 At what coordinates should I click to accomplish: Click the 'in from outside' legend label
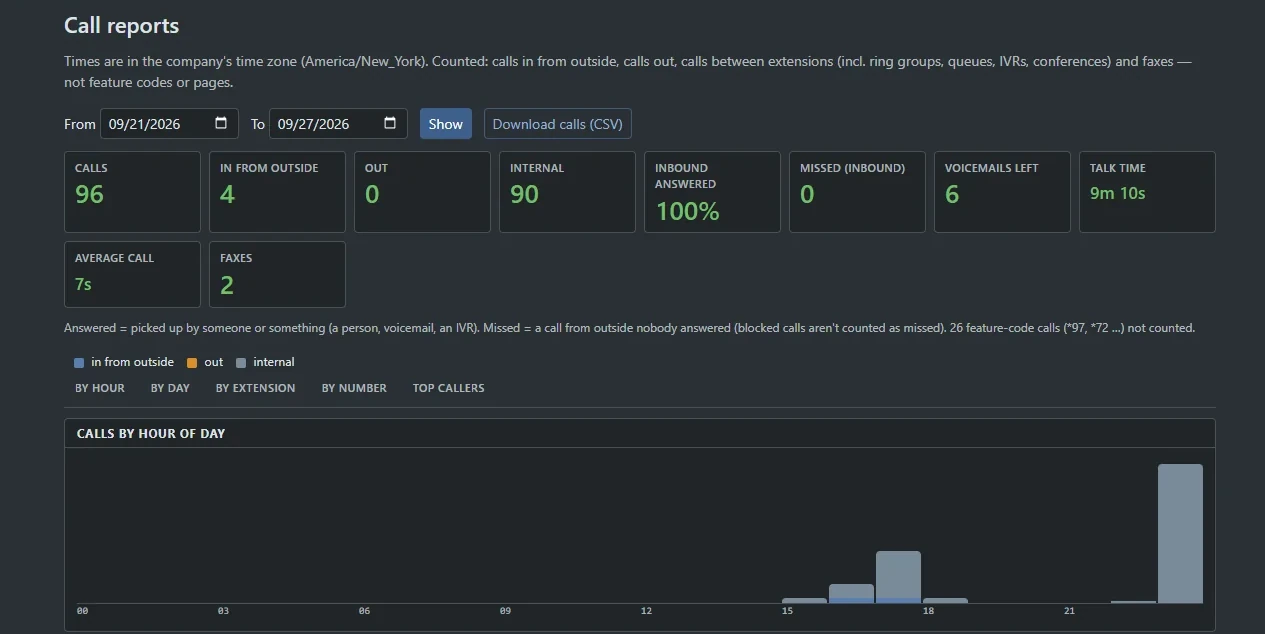click(132, 362)
